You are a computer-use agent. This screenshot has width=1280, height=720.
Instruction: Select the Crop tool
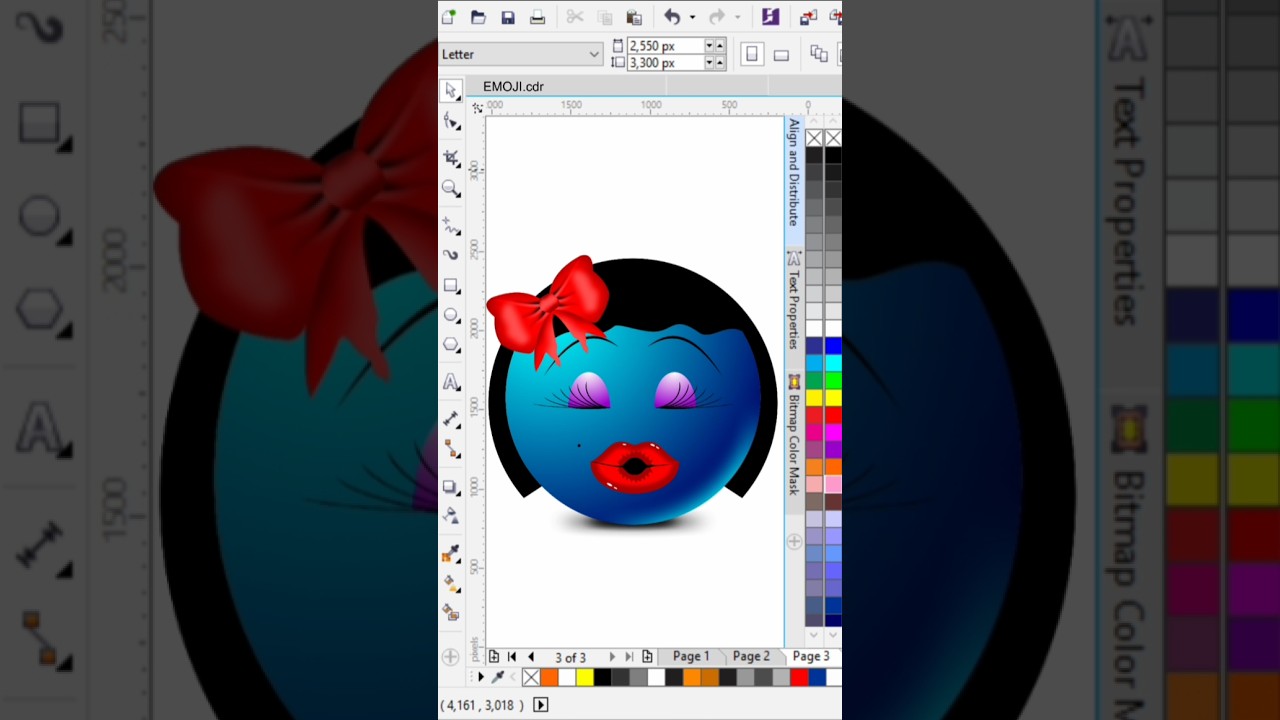point(451,158)
